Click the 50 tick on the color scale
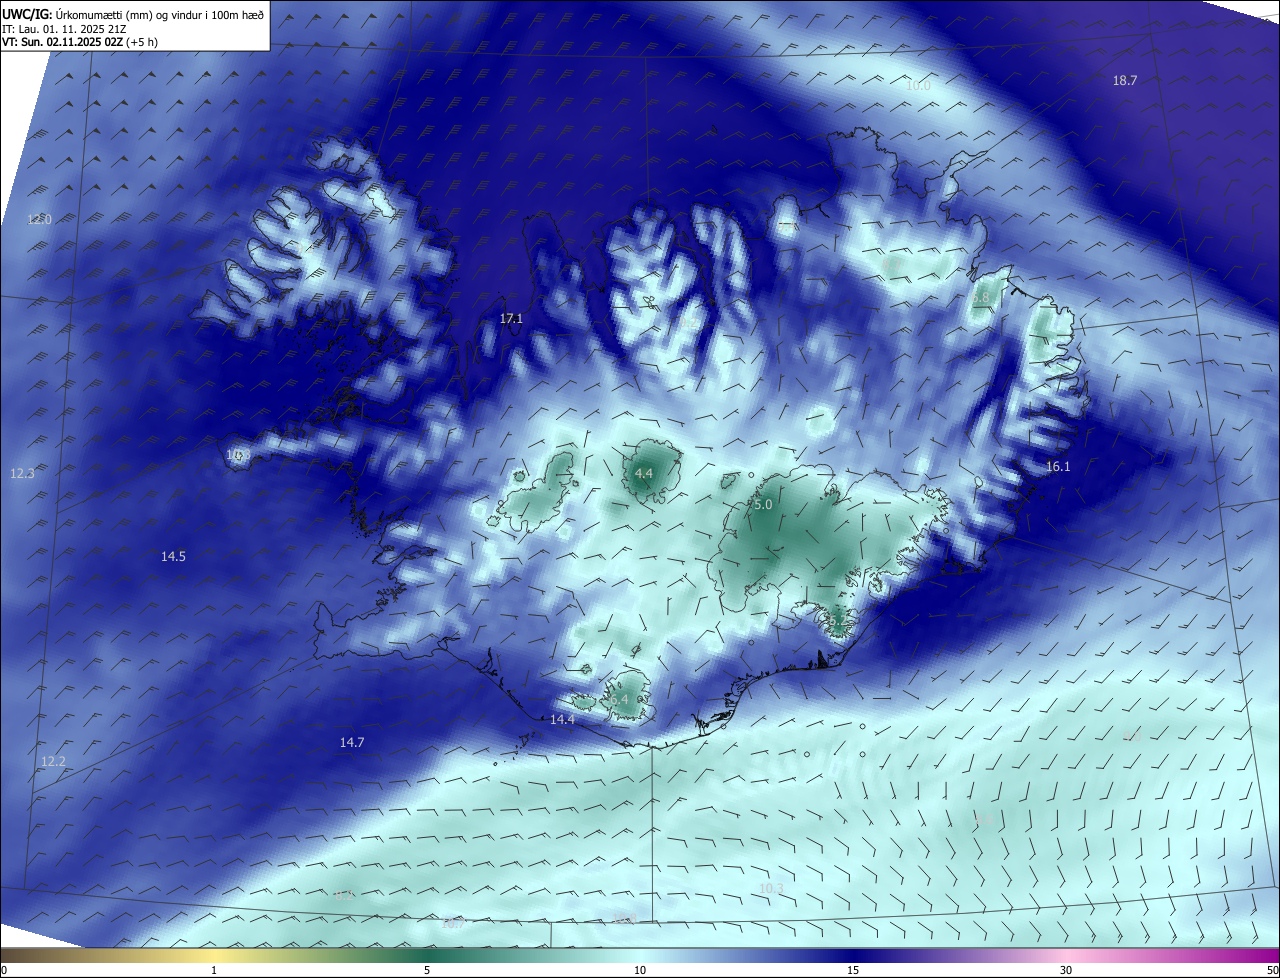Screen dimensions: 1280x978 (1272, 970)
